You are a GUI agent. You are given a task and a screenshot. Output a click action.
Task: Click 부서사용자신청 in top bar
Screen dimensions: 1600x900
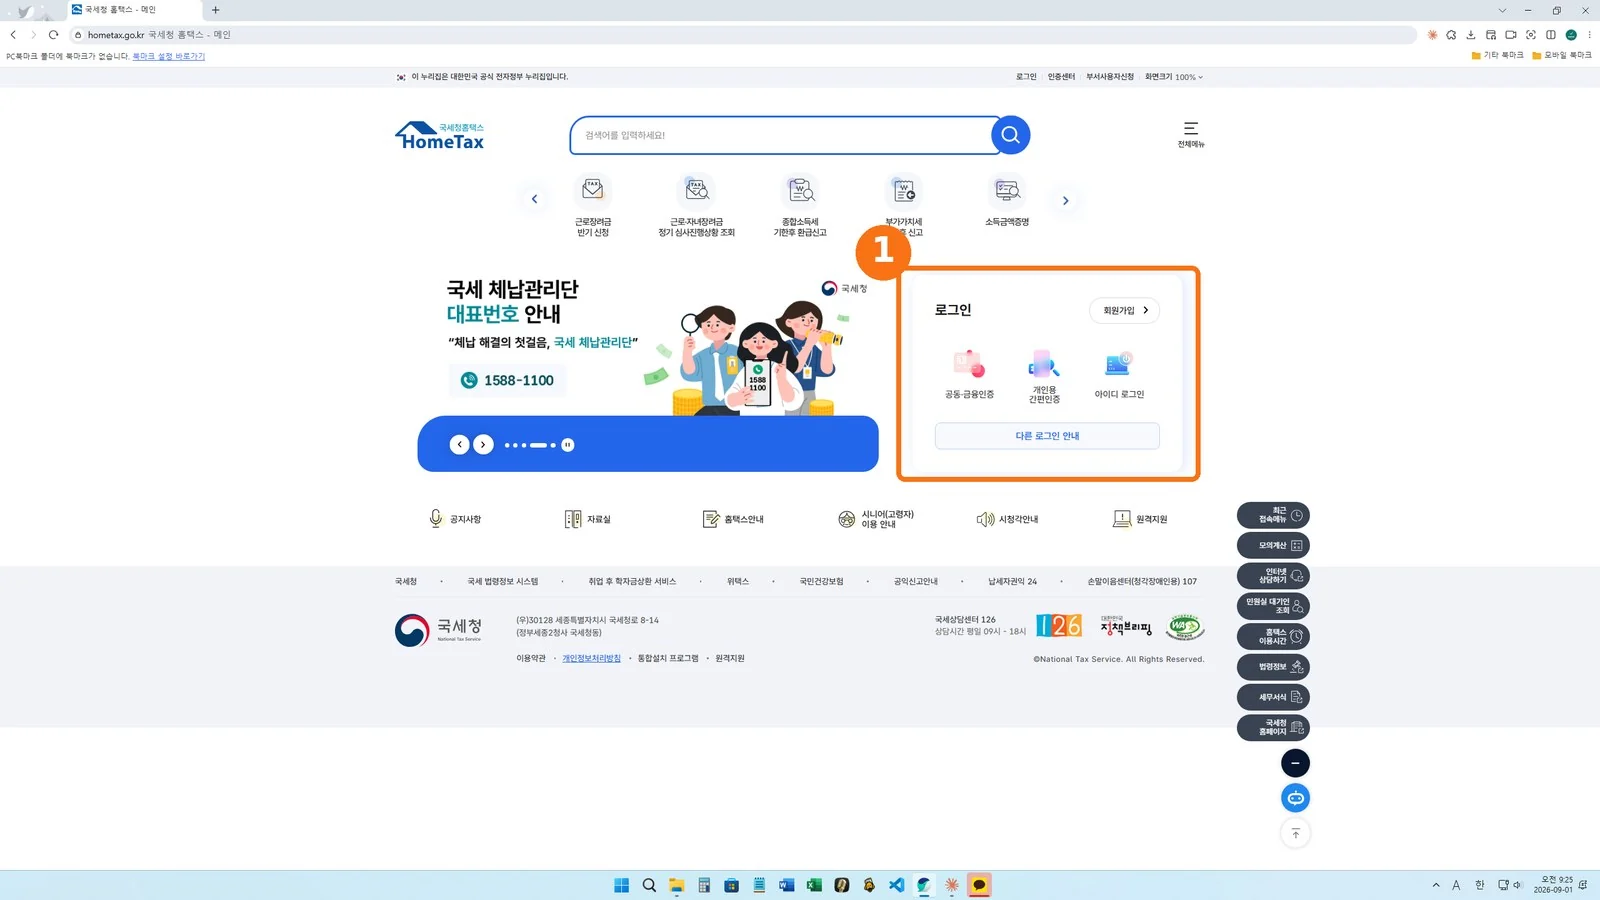[1110, 77]
